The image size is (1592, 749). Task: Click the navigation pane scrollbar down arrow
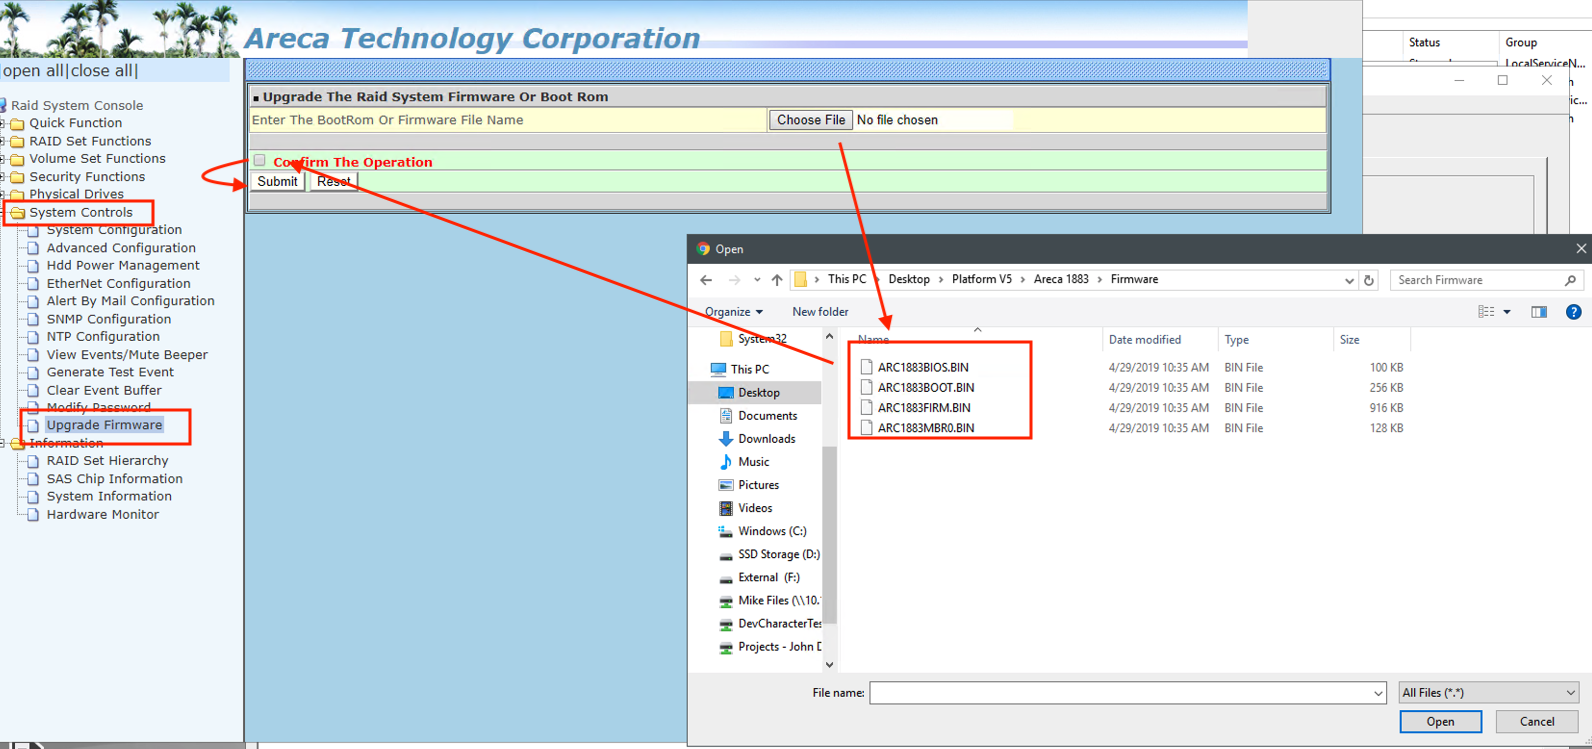[829, 664]
